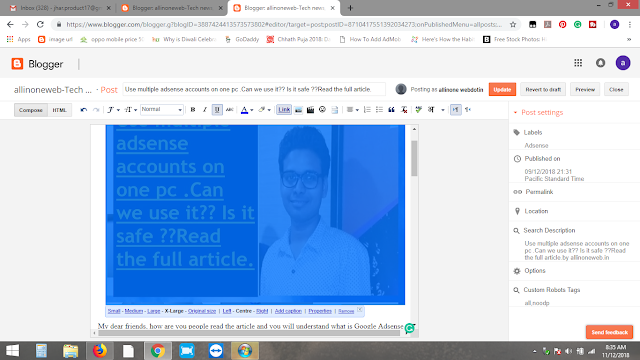Open the Labels settings section
640x360 pixels.
[533, 133]
